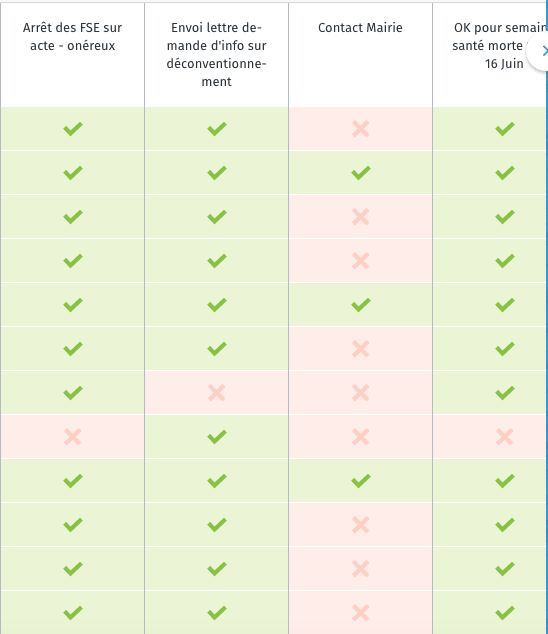Click seventh-row red cross under Contact Mairie
548x634 pixels.
pyautogui.click(x=361, y=393)
